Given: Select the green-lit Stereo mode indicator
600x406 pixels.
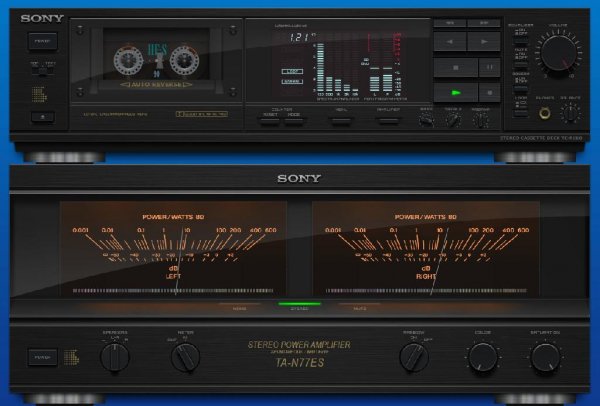Looking at the screenshot, I should [x=300, y=306].
